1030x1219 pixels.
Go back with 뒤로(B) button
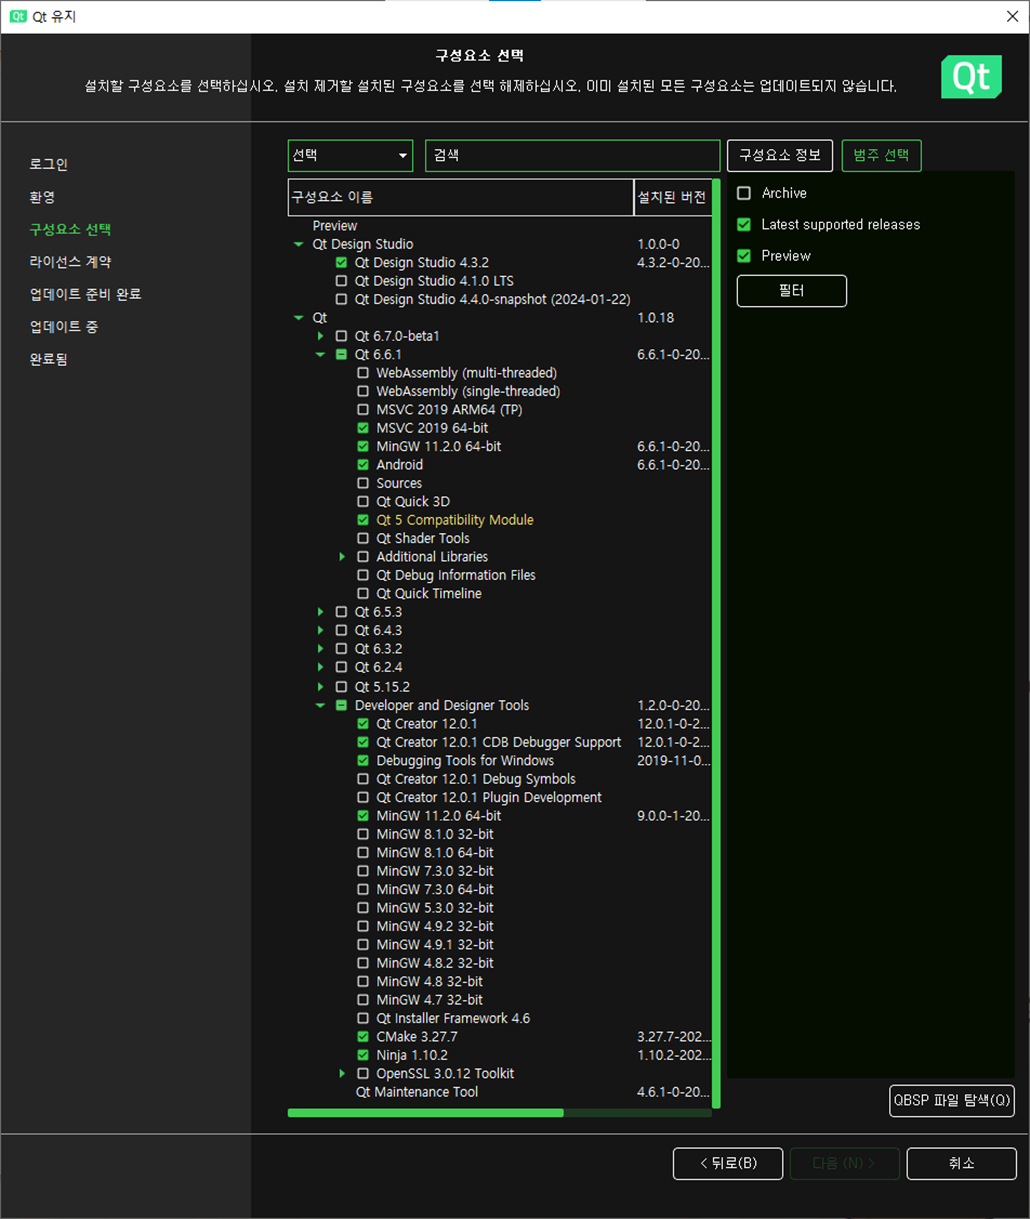tap(728, 1163)
